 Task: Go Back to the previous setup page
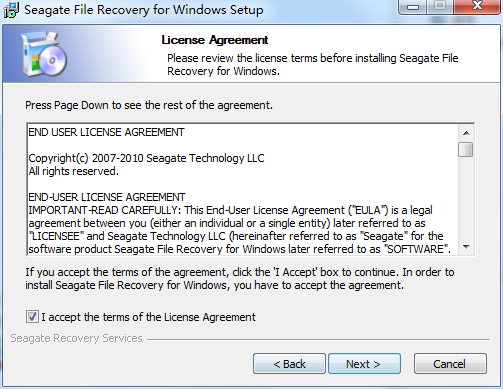(289, 364)
